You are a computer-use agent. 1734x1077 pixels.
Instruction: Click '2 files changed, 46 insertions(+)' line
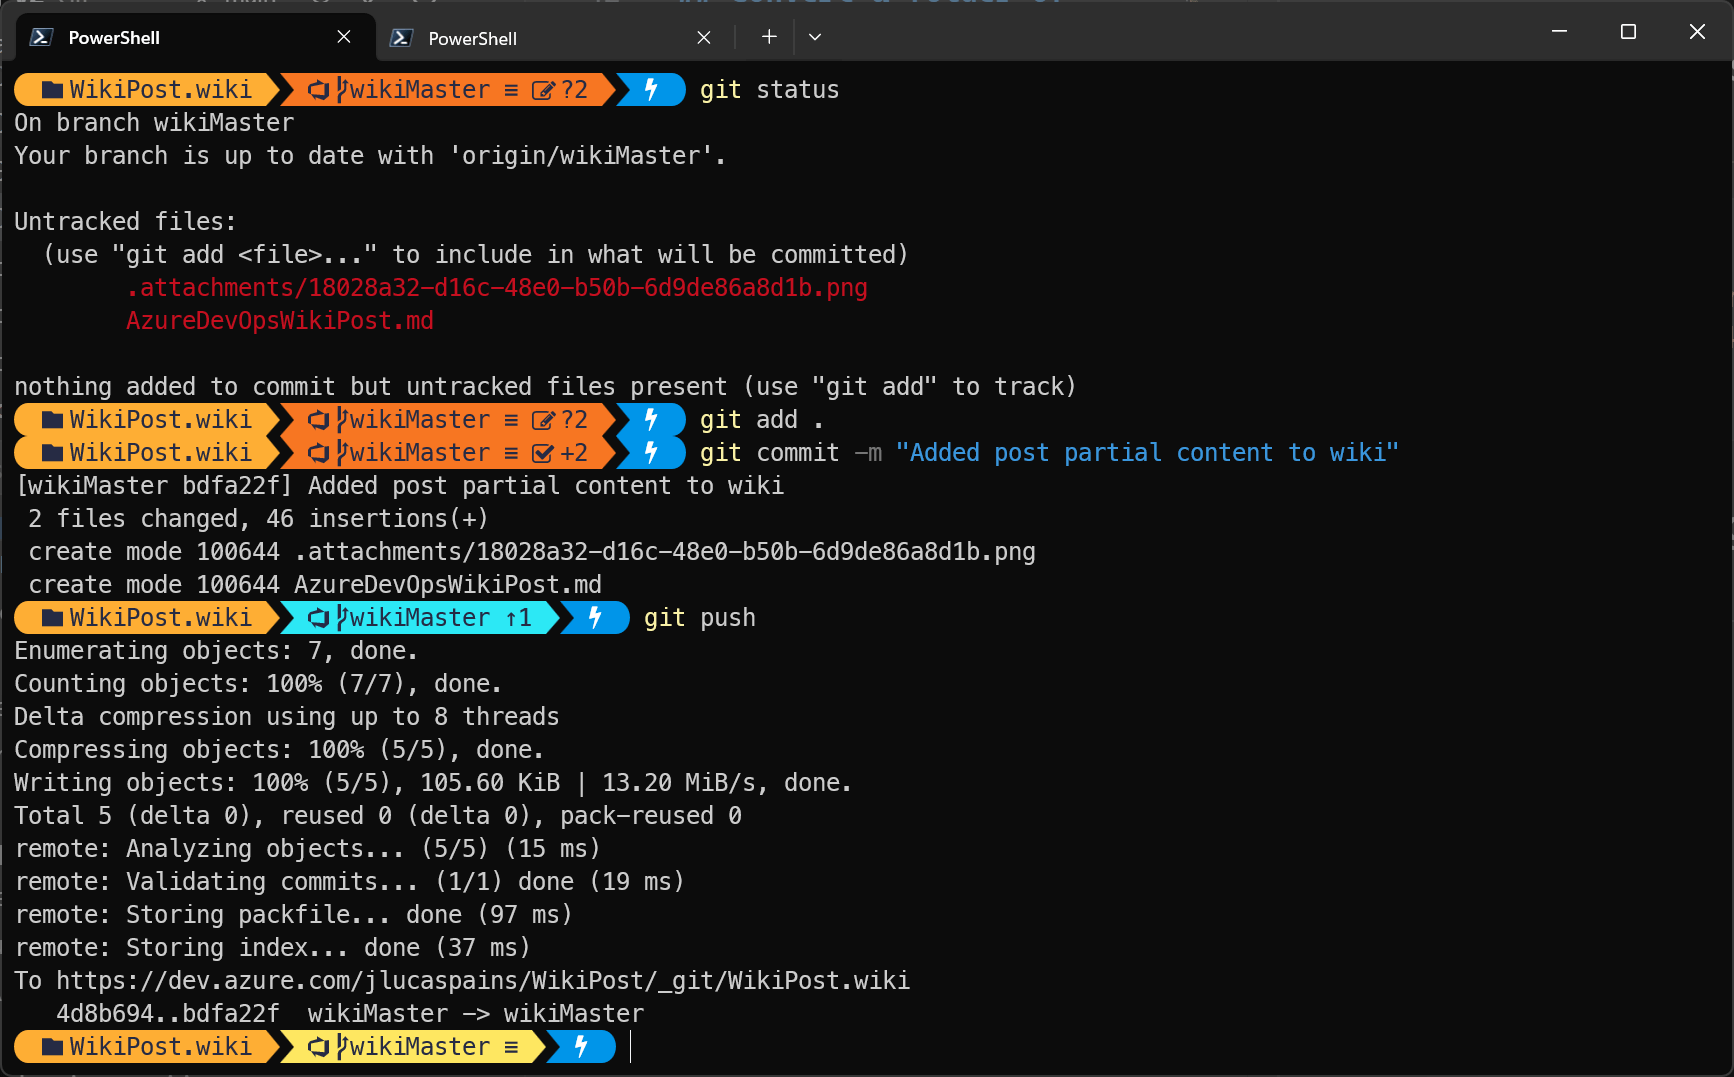click(x=258, y=519)
